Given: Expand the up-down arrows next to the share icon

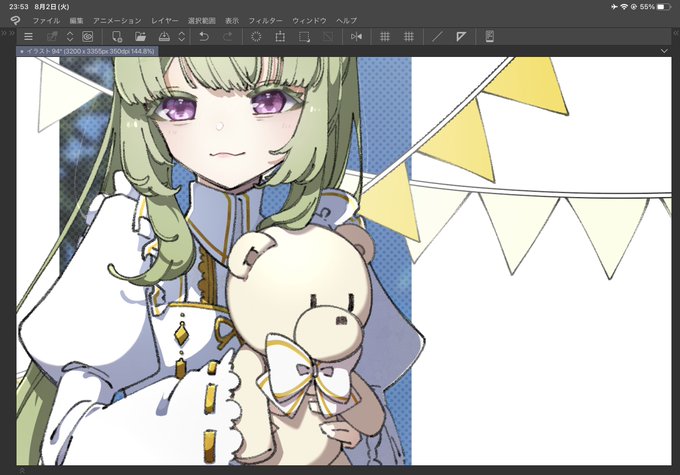Looking at the screenshot, I should pos(70,37).
